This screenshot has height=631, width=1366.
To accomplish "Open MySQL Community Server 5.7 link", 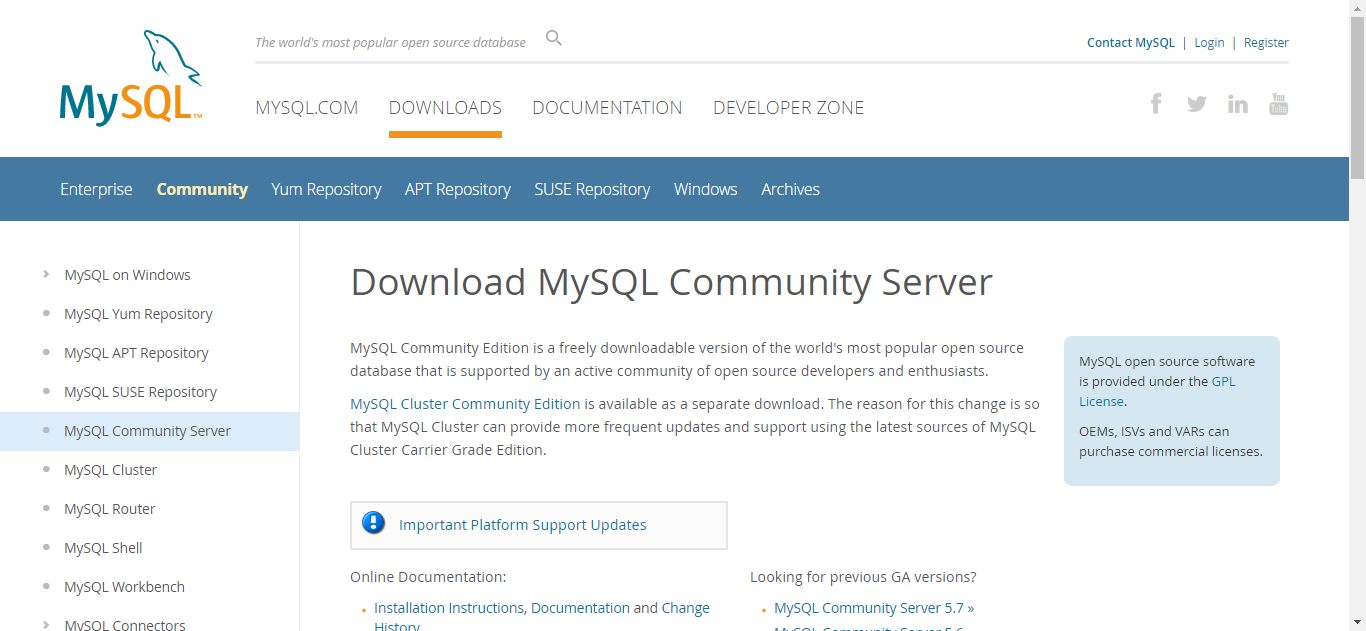I will click(874, 608).
